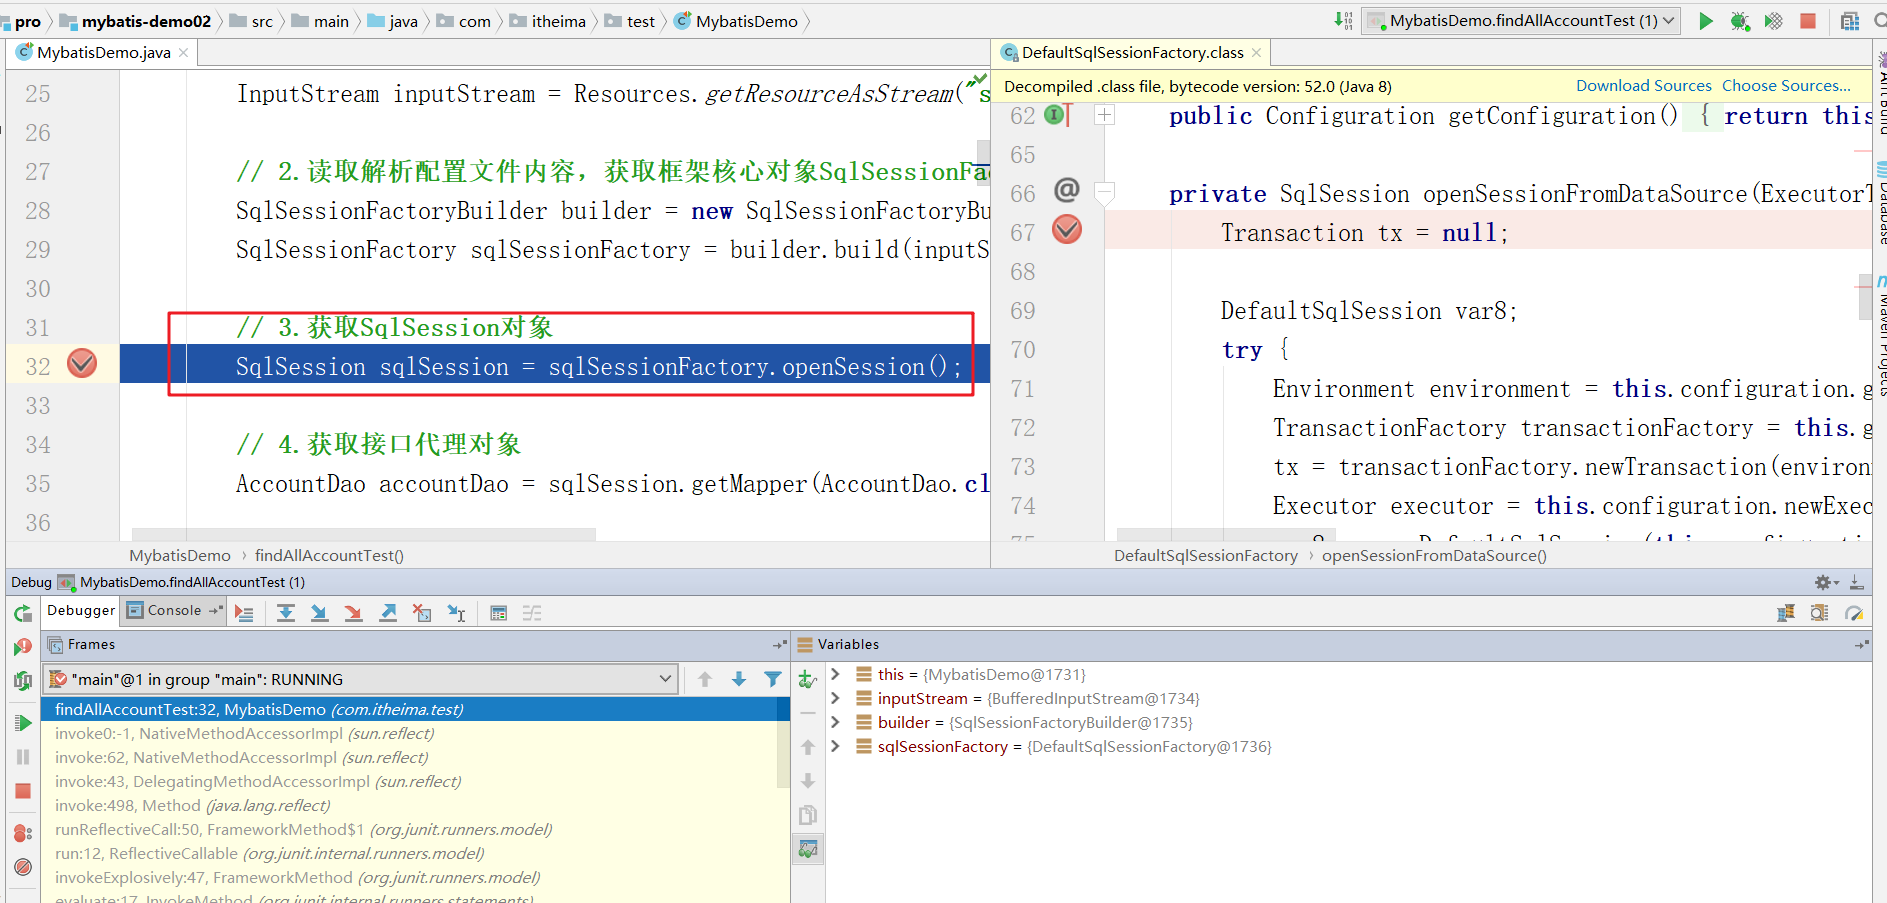The height and width of the screenshot is (903, 1887).
Task: Open Evaluate Expression calculator icon
Action: point(498,613)
